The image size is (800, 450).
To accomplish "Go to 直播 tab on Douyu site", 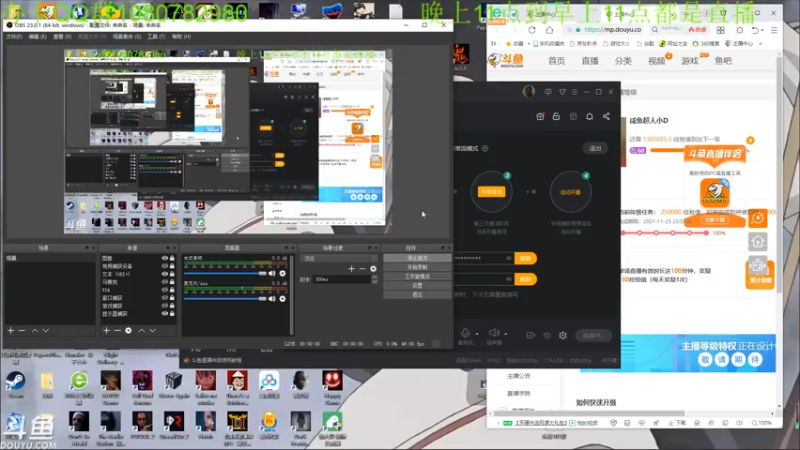I will [x=590, y=61].
